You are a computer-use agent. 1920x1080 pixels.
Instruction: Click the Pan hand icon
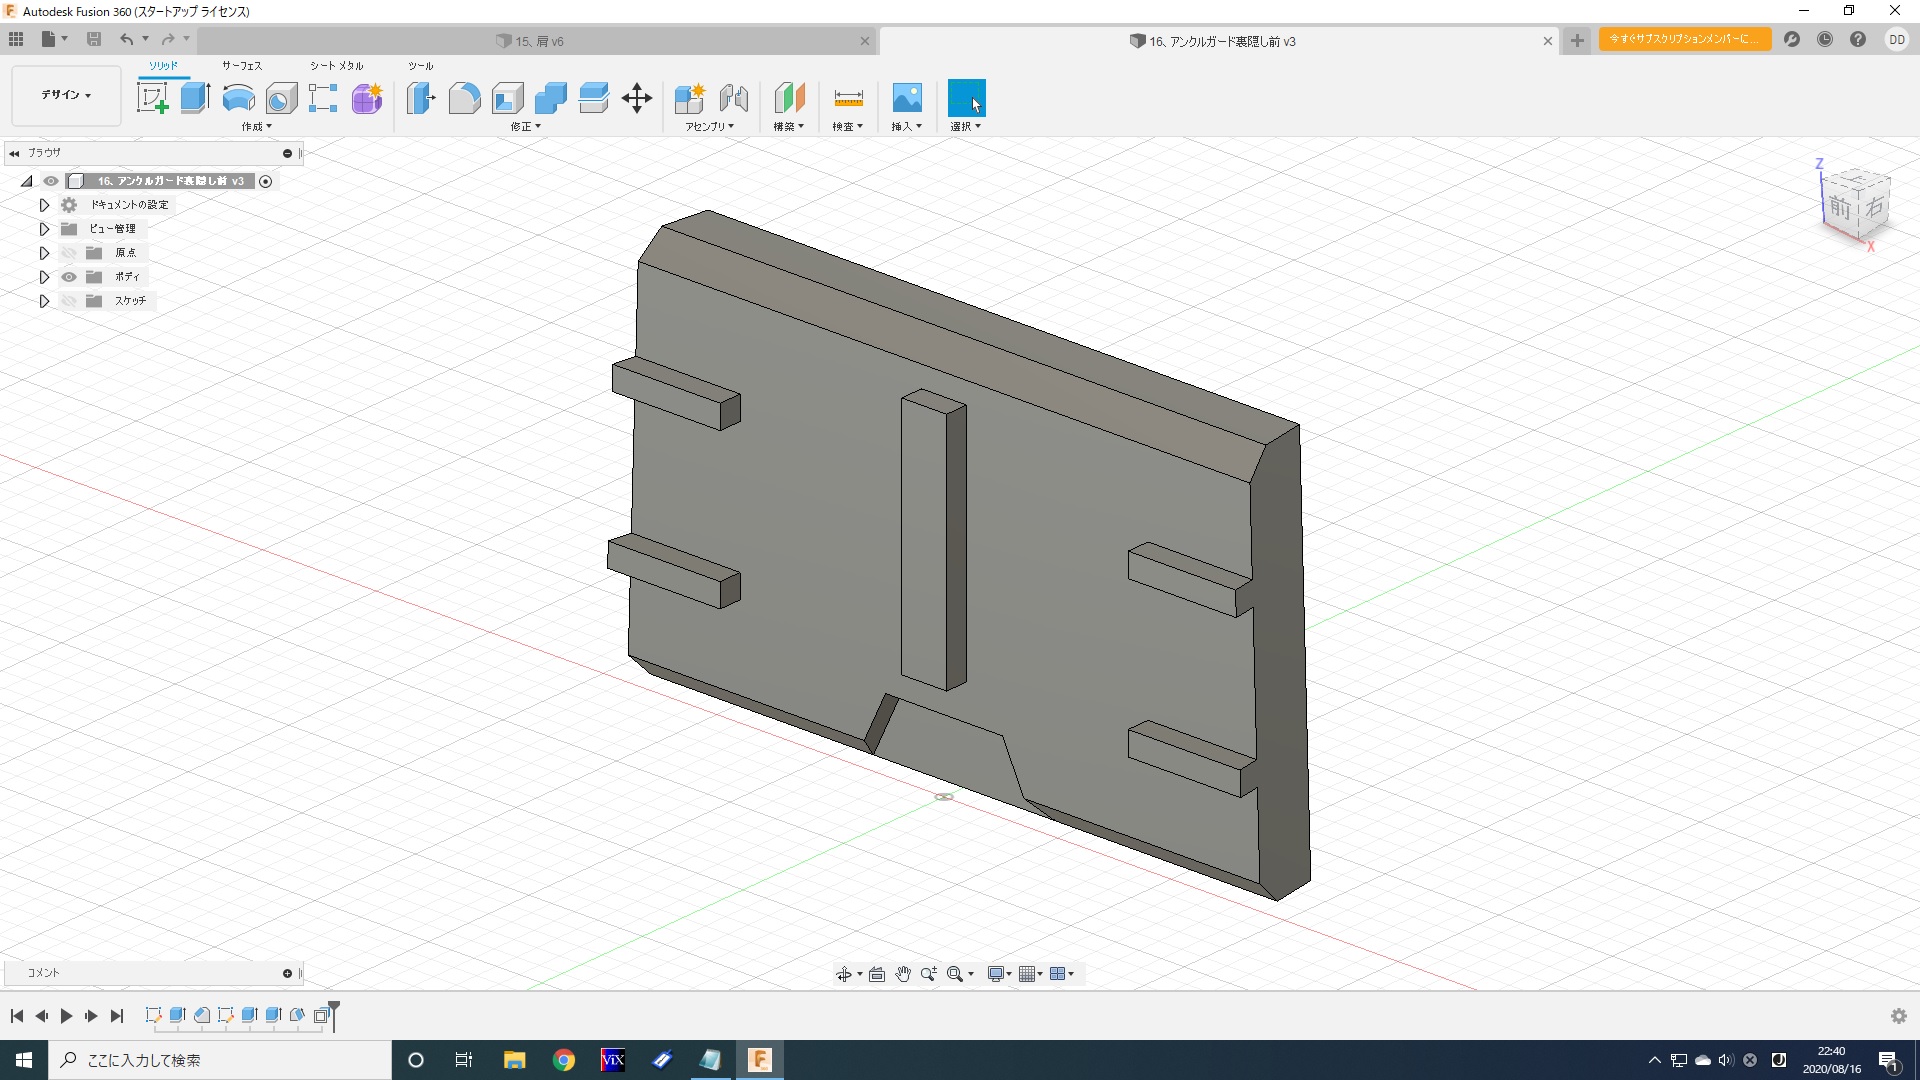(903, 974)
